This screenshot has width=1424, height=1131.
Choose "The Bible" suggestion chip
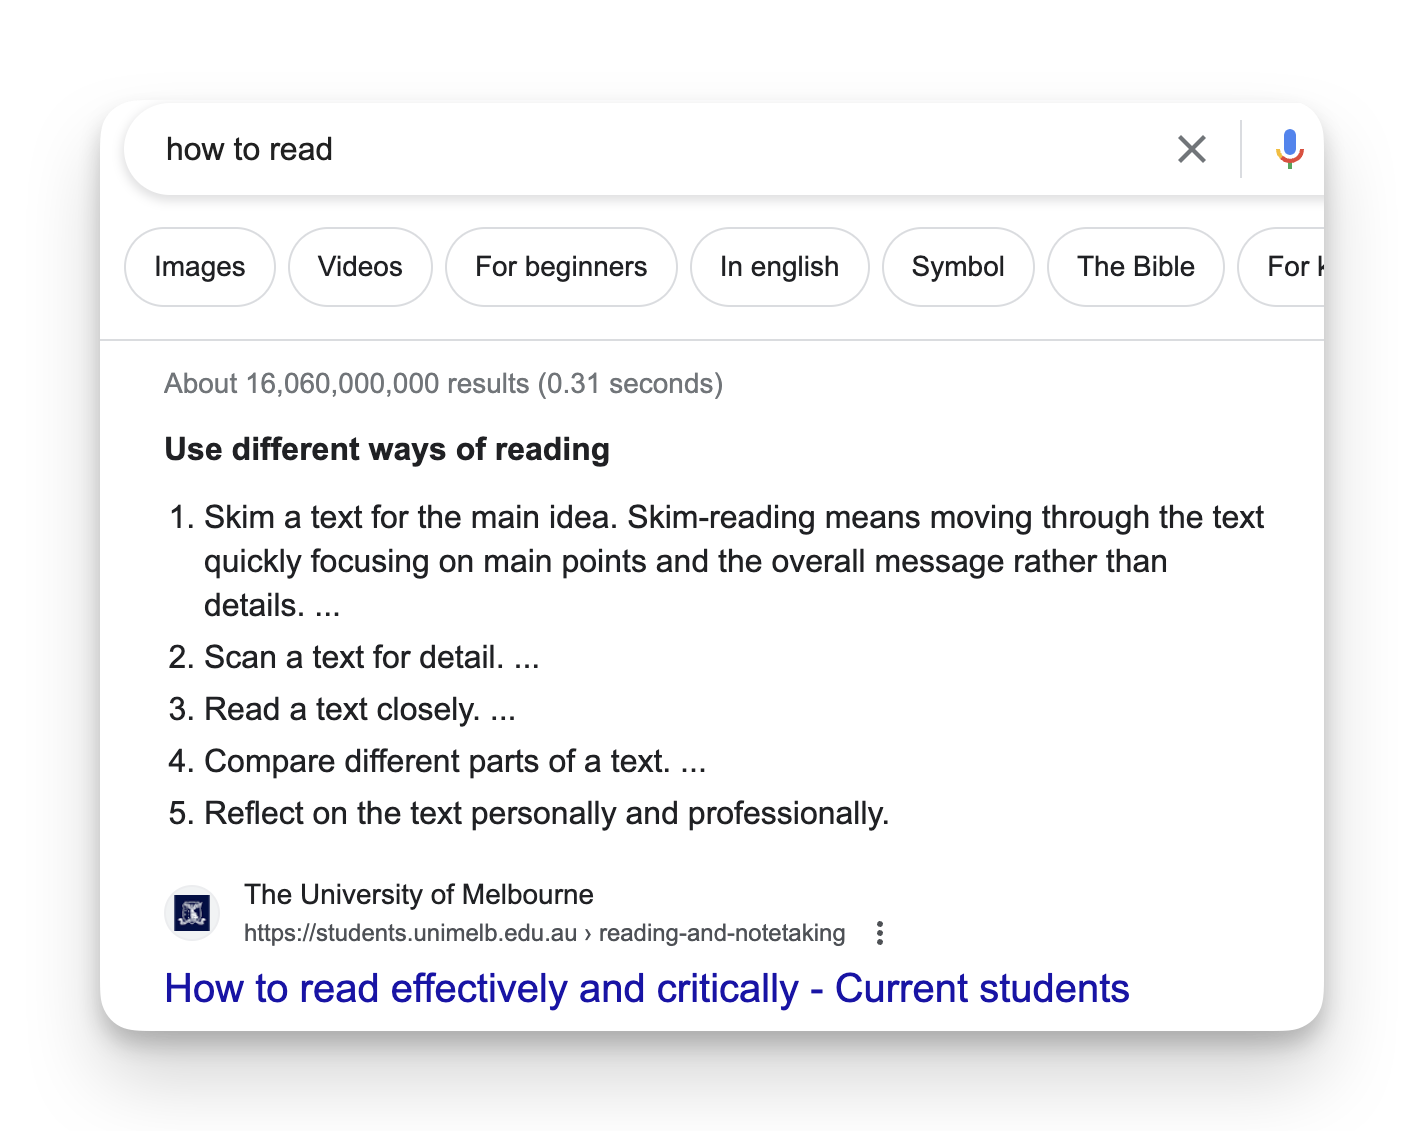tap(1135, 267)
